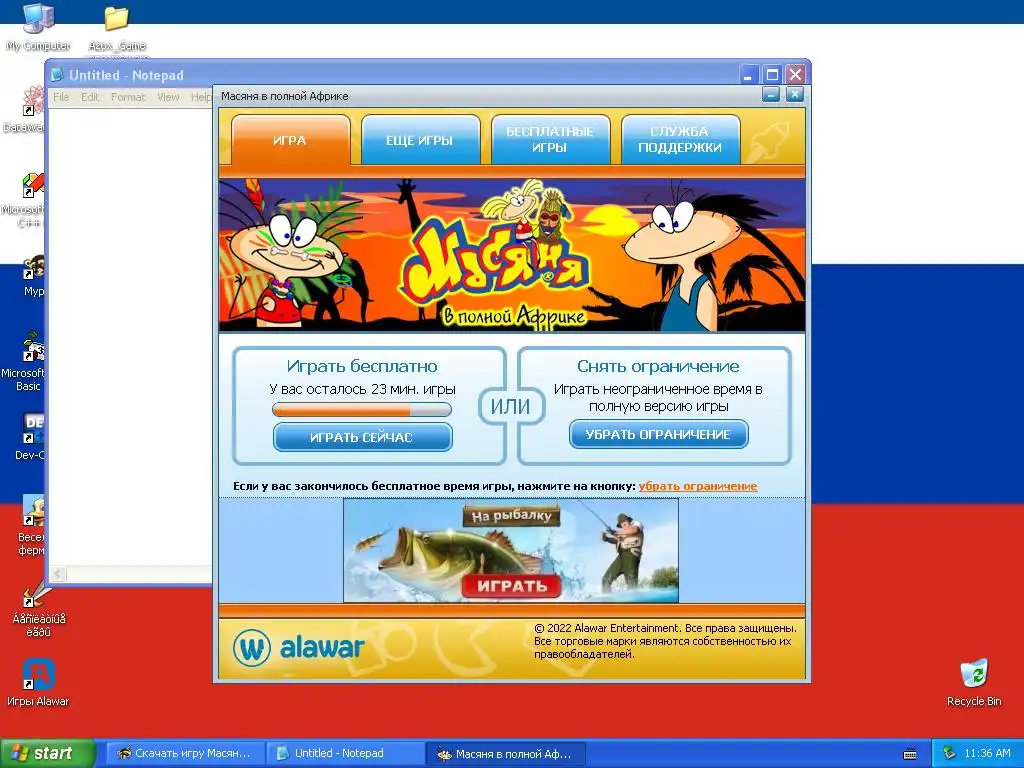Select the СЛУЖБА ПОДДЕРЖКИ tab
The image size is (1024, 768).
(x=680, y=140)
